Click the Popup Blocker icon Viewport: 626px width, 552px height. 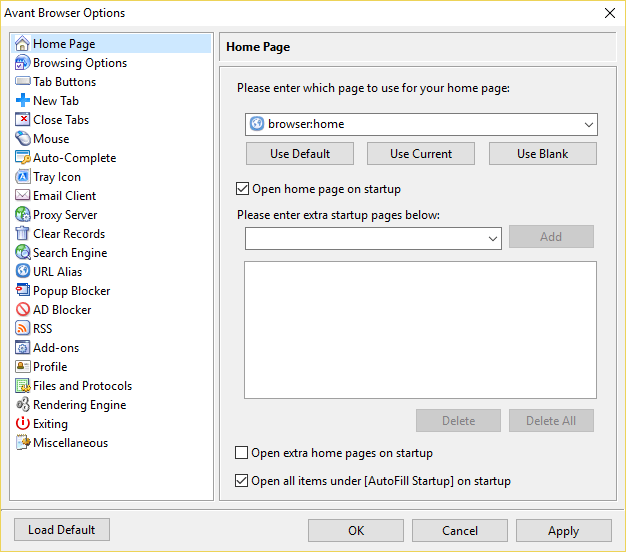[x=22, y=290]
